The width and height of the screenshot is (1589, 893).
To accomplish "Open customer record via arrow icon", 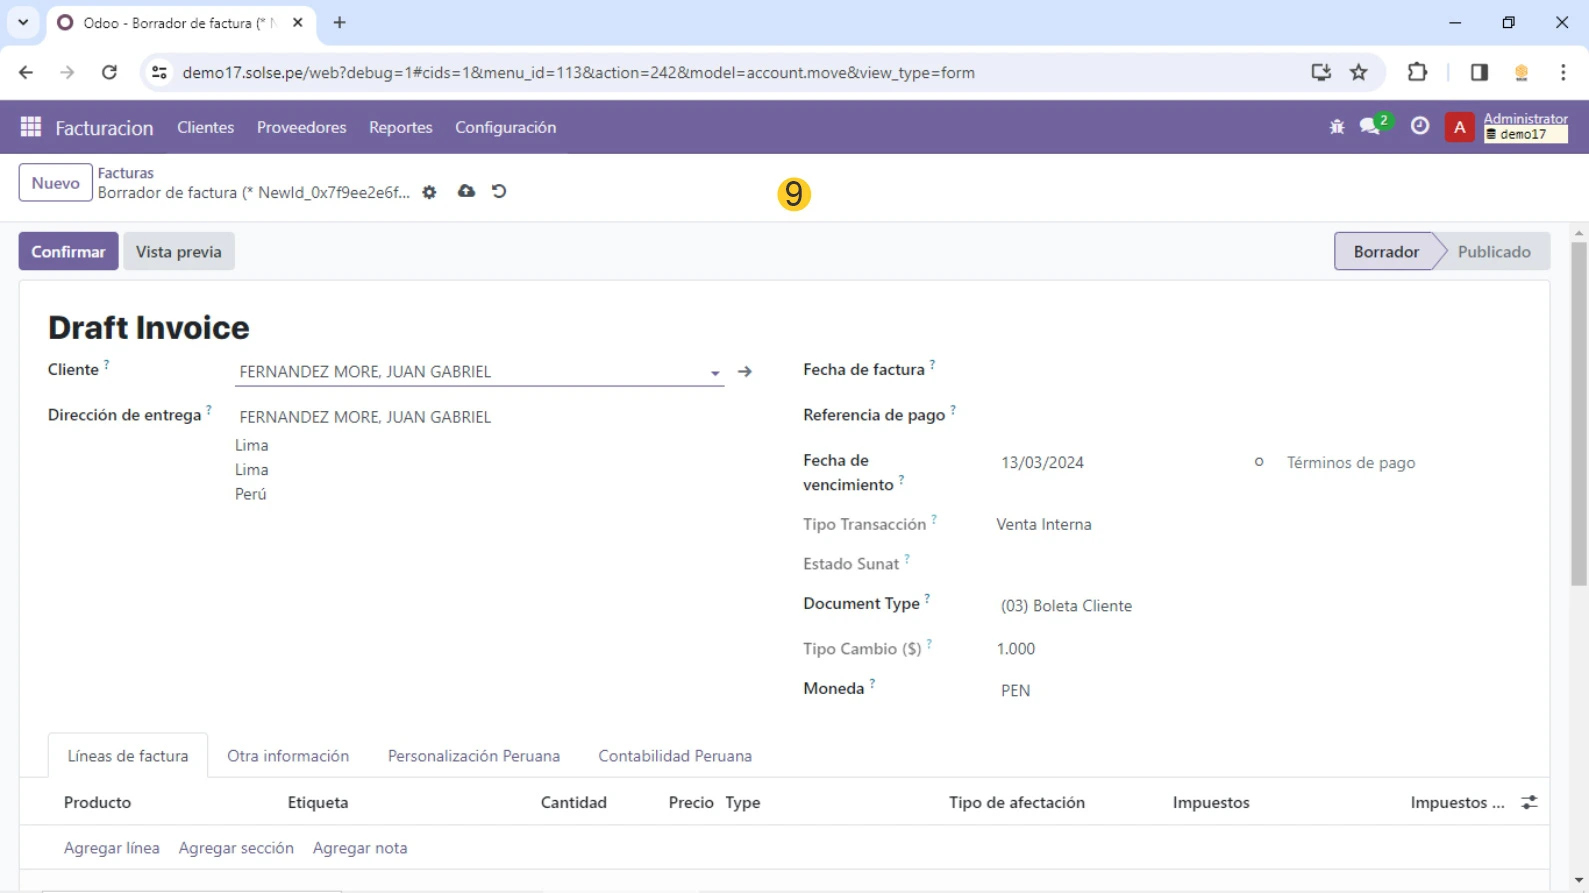I will click(745, 372).
